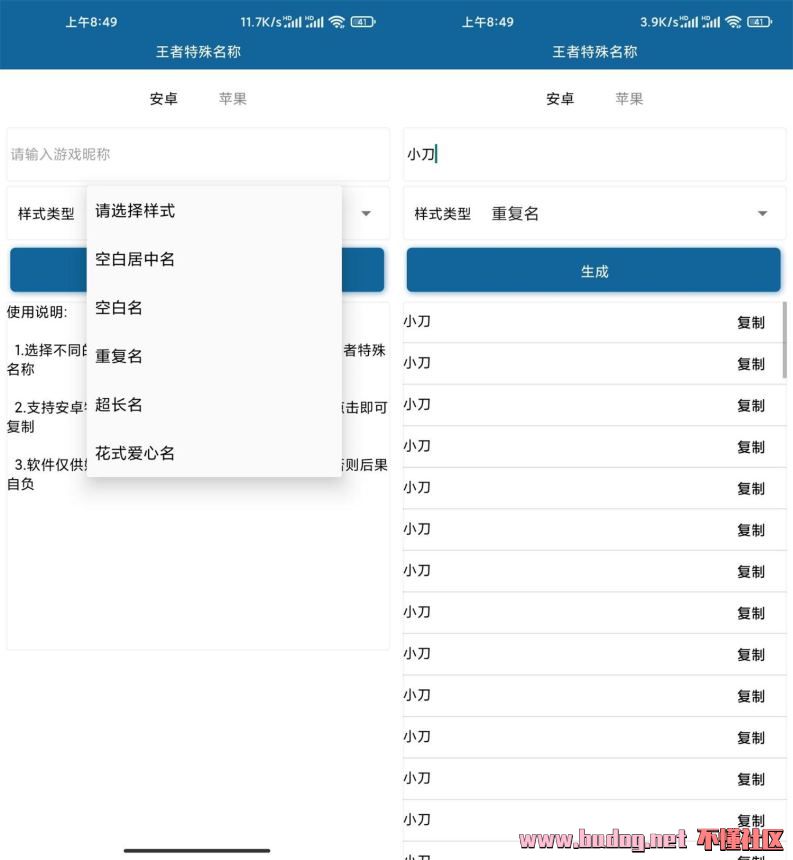Tap the Wi-Fi icon in right status bar
The width and height of the screenshot is (793, 860).
click(x=733, y=22)
